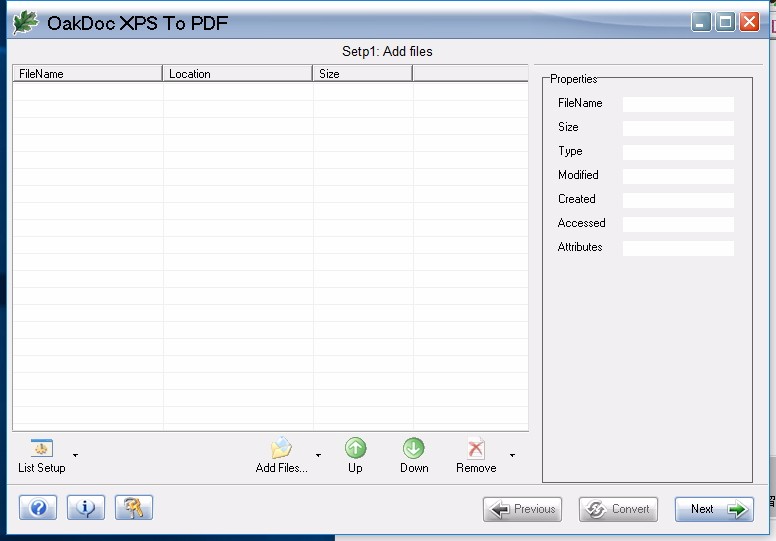Click the FileName property field
Image resolution: width=776 pixels, height=541 pixels.
(678, 104)
